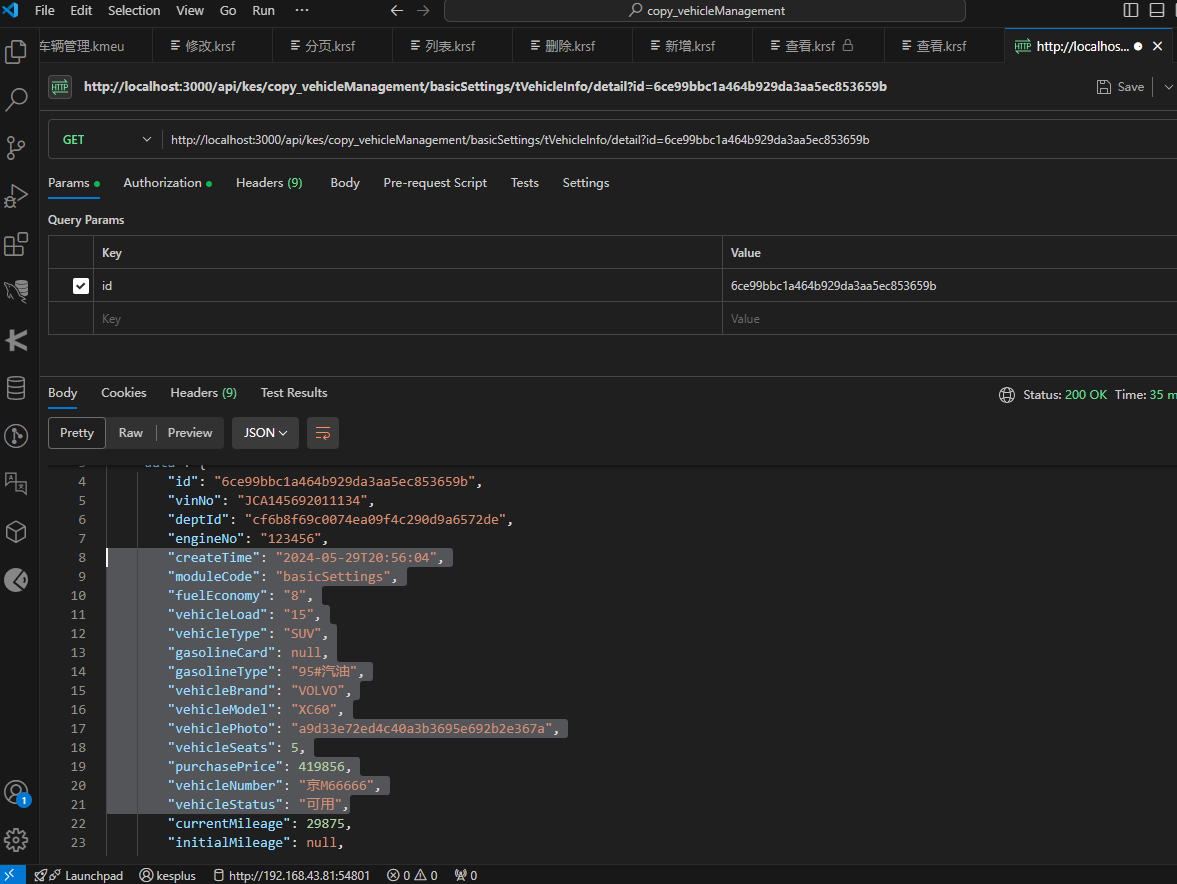Image resolution: width=1177 pixels, height=884 pixels.
Task: Click the globe icon next to Status 200
Action: pyautogui.click(x=1007, y=394)
